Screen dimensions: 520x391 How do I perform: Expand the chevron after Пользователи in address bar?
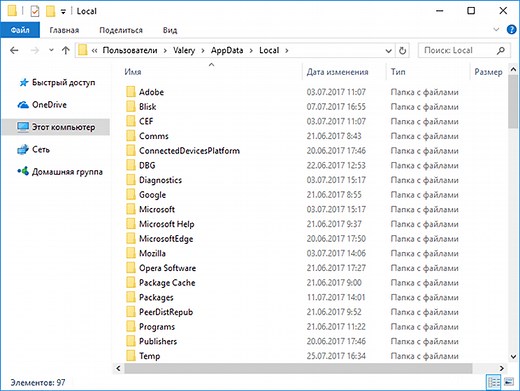[165, 51]
